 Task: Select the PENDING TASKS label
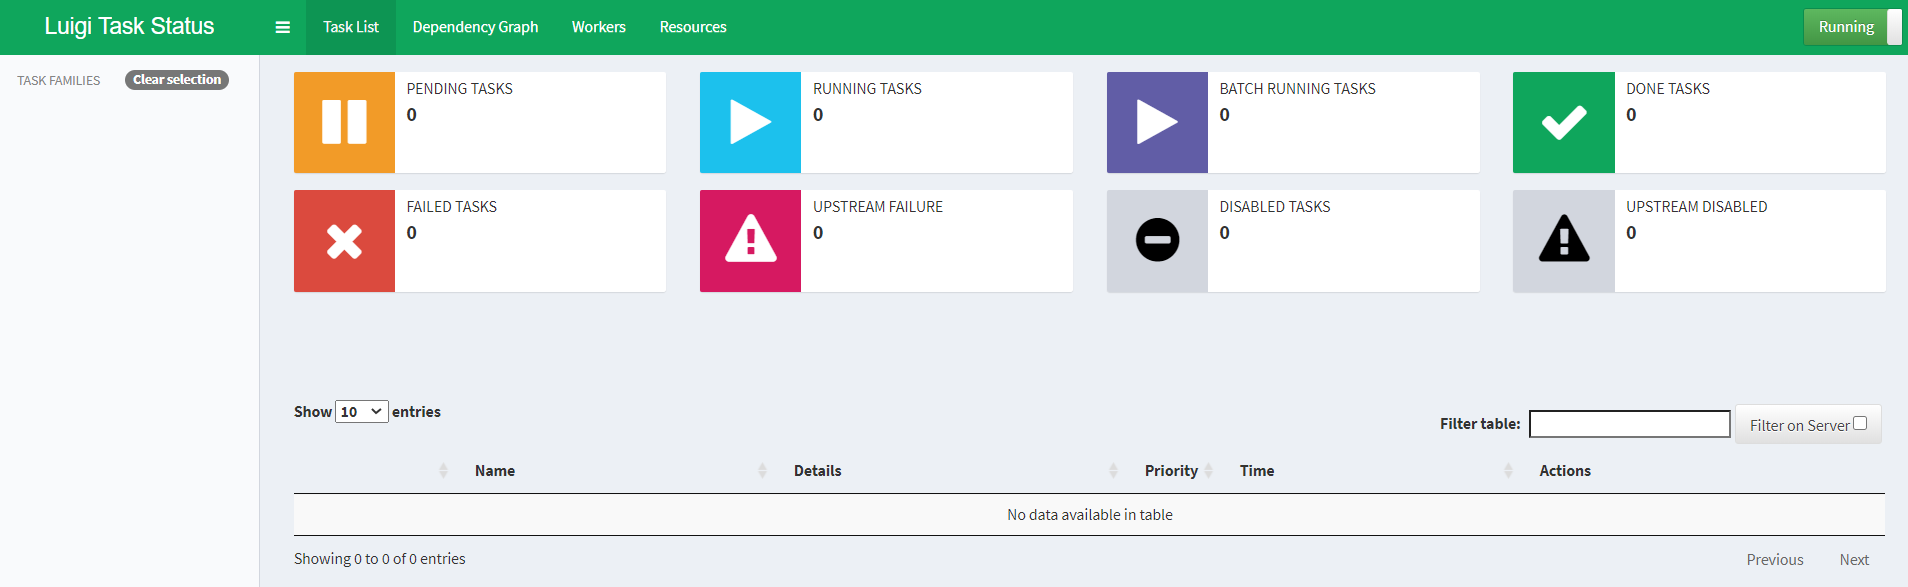pyautogui.click(x=460, y=89)
